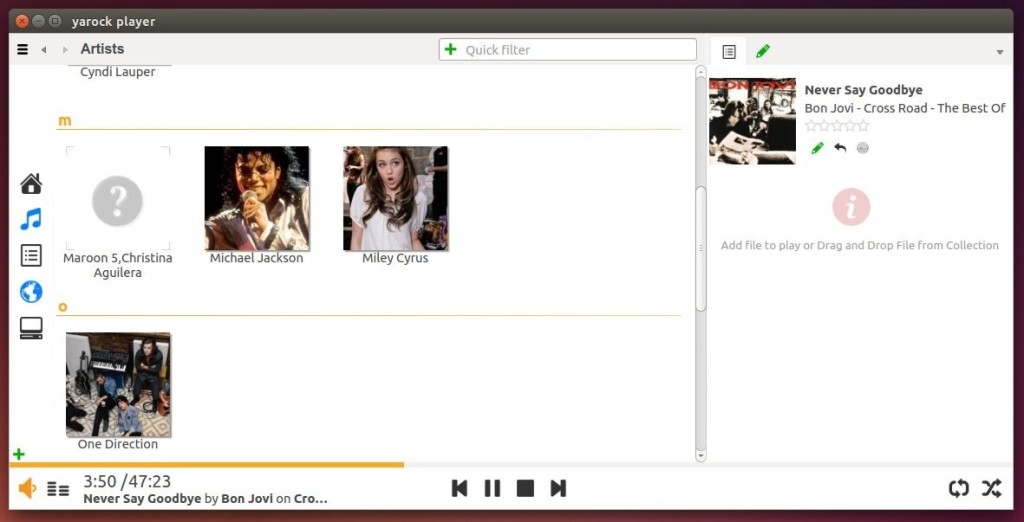Go forward with the right arrow
Screen dimensions: 1024x522
click(65, 50)
